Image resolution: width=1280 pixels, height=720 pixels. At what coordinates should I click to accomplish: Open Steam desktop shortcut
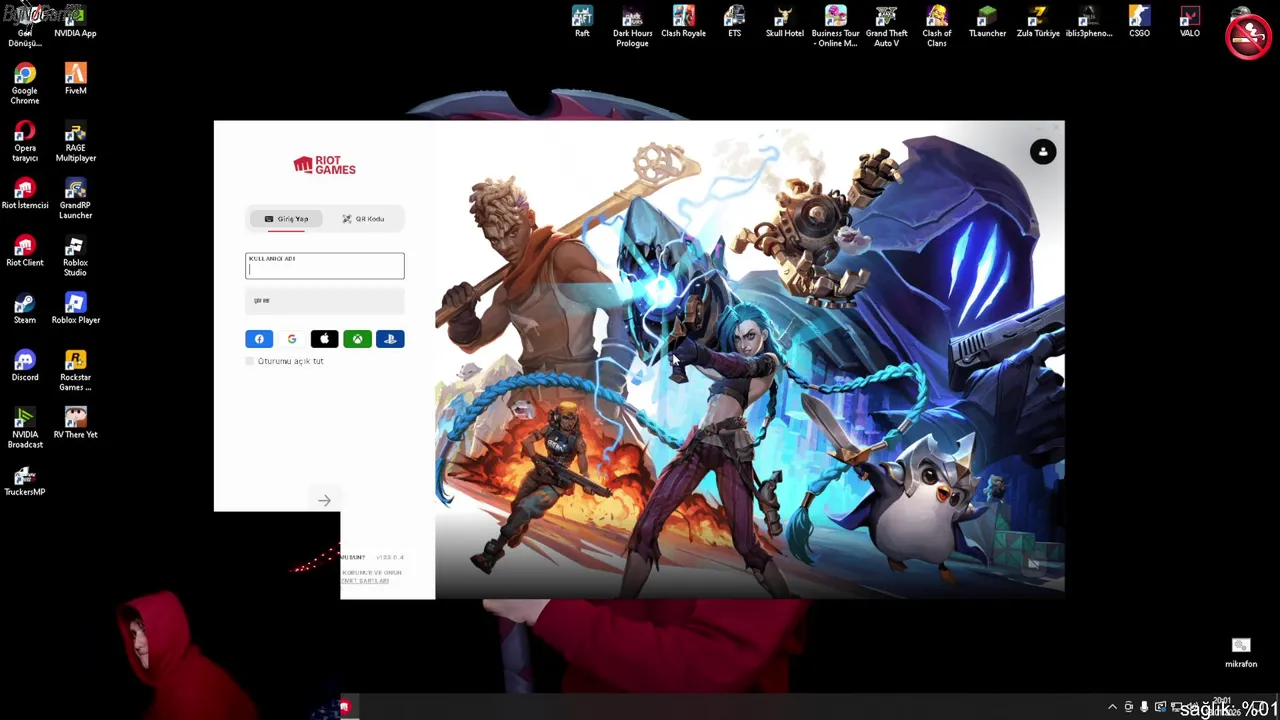click(25, 308)
